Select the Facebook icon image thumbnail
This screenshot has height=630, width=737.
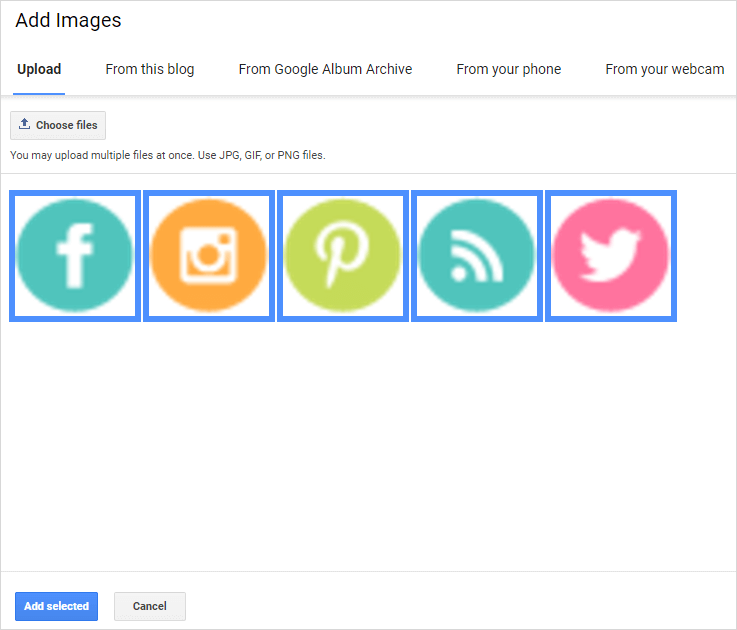pyautogui.click(x=75, y=256)
